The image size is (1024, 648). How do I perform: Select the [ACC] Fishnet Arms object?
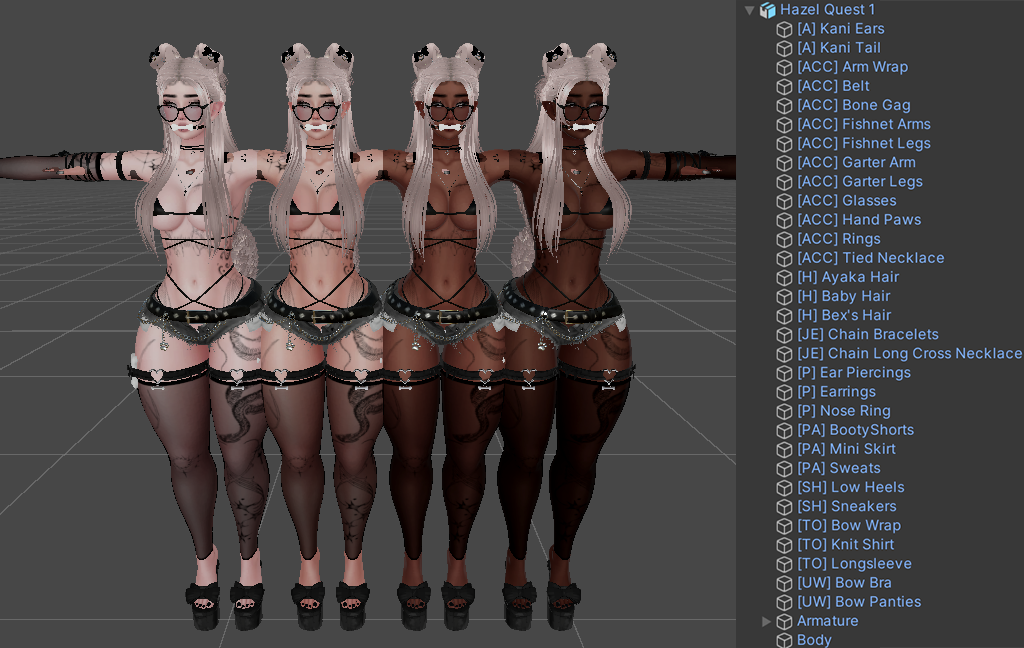pos(863,124)
